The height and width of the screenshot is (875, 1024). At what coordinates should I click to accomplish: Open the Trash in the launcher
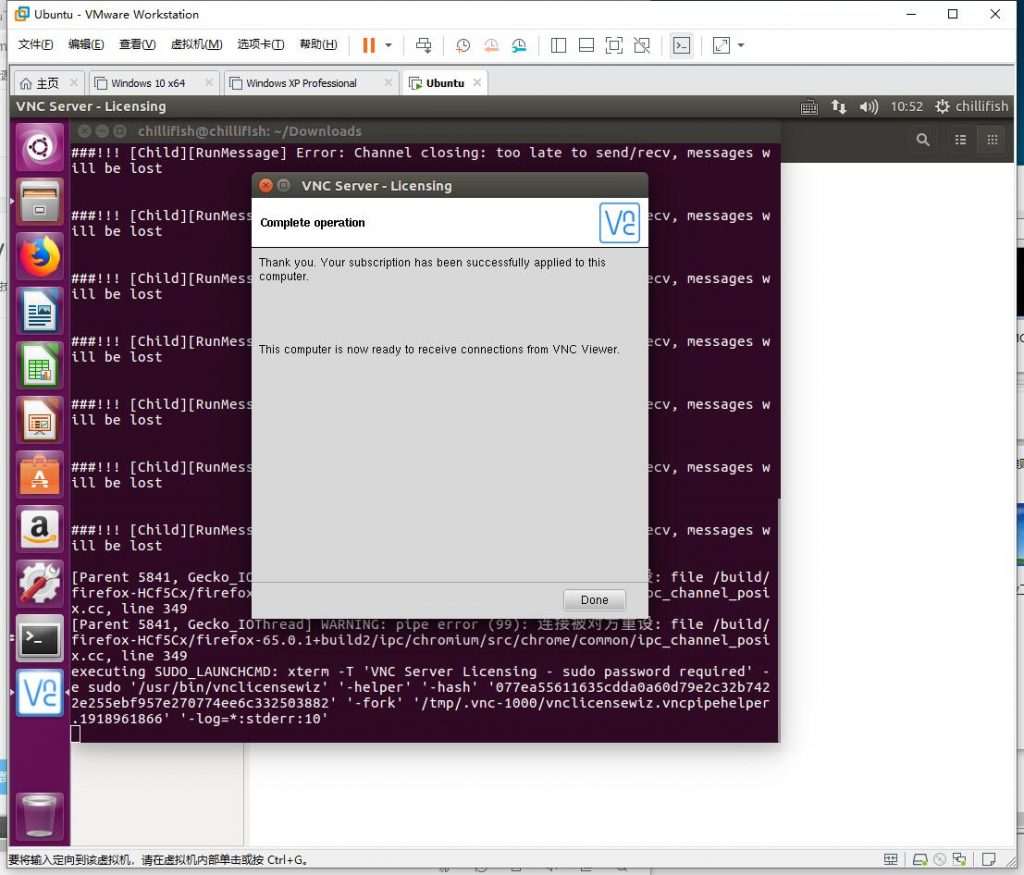click(x=40, y=816)
